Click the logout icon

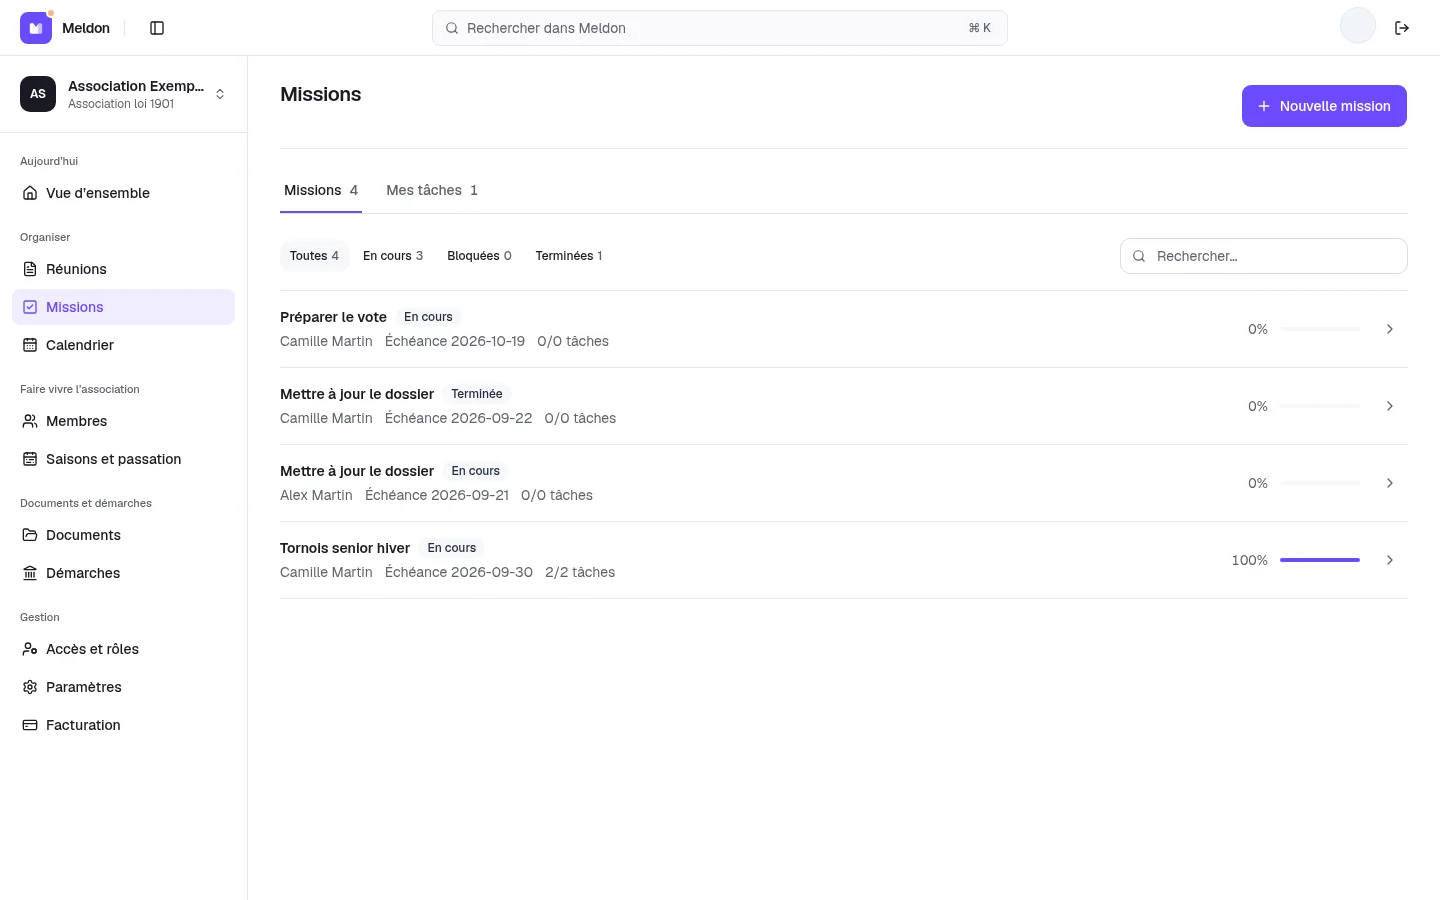tap(1402, 28)
